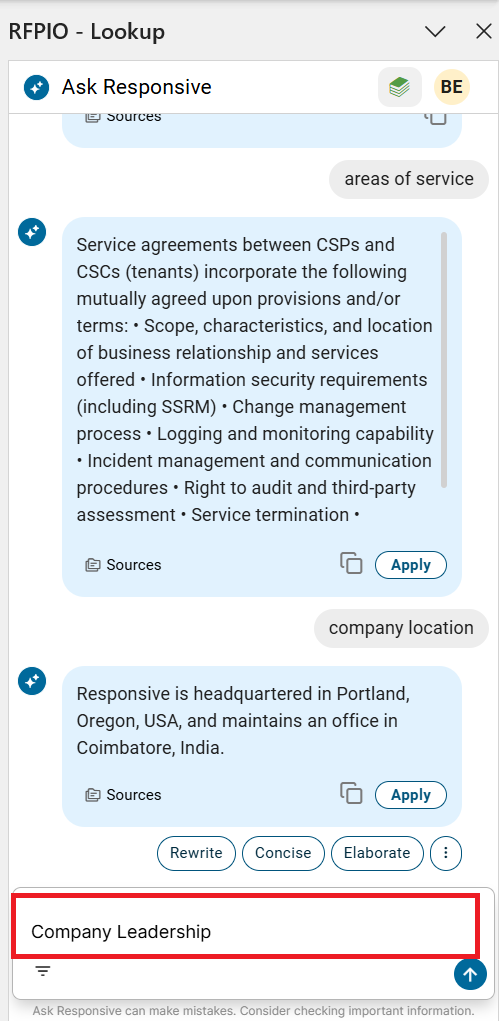Apply the company location answer
Image resolution: width=499 pixels, height=1021 pixels.
411,795
